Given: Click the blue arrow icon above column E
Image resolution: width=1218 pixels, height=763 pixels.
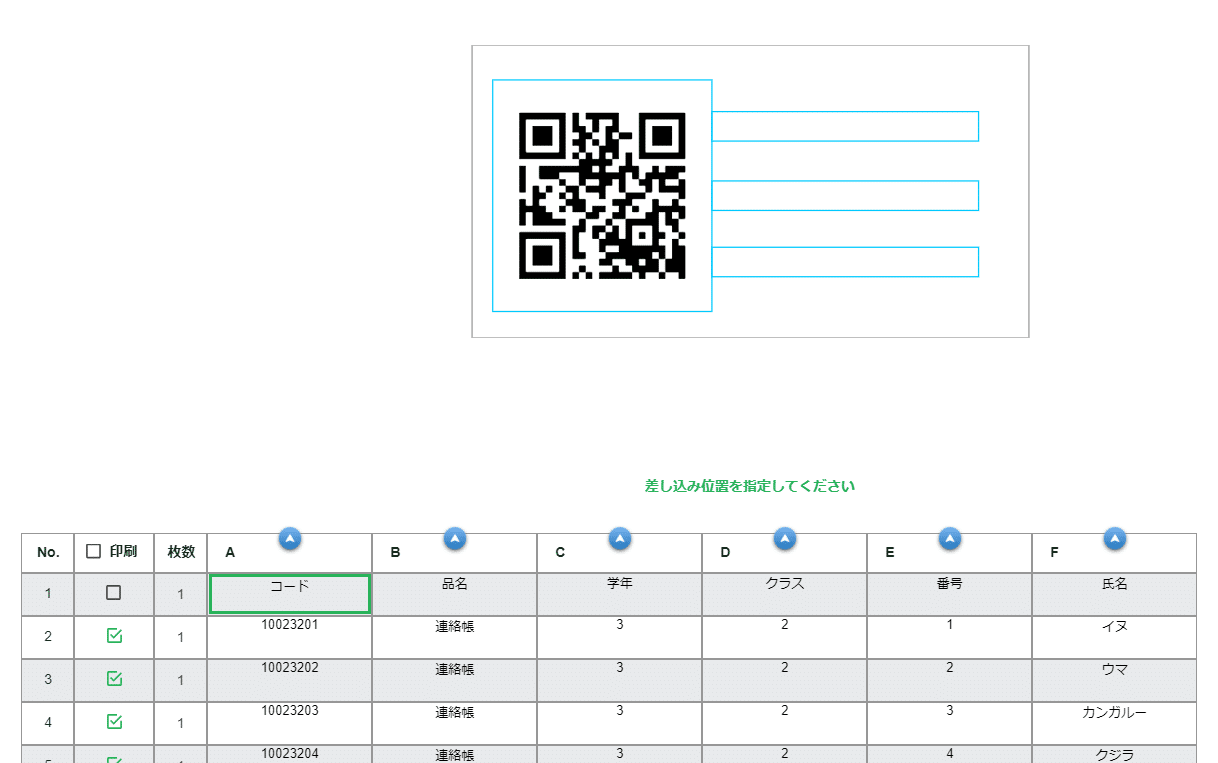Looking at the screenshot, I should tap(950, 538).
